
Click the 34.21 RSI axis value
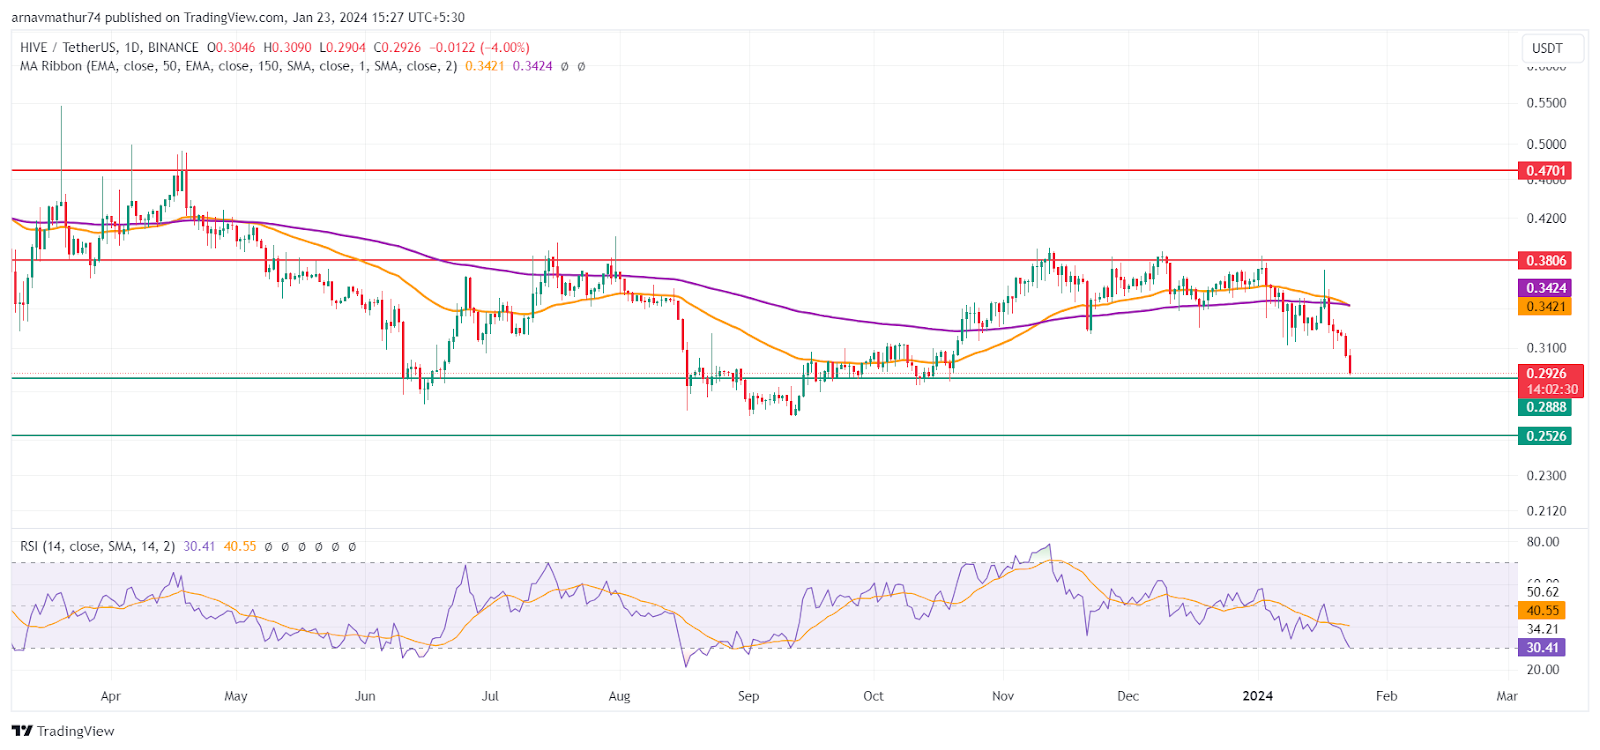(x=1543, y=629)
